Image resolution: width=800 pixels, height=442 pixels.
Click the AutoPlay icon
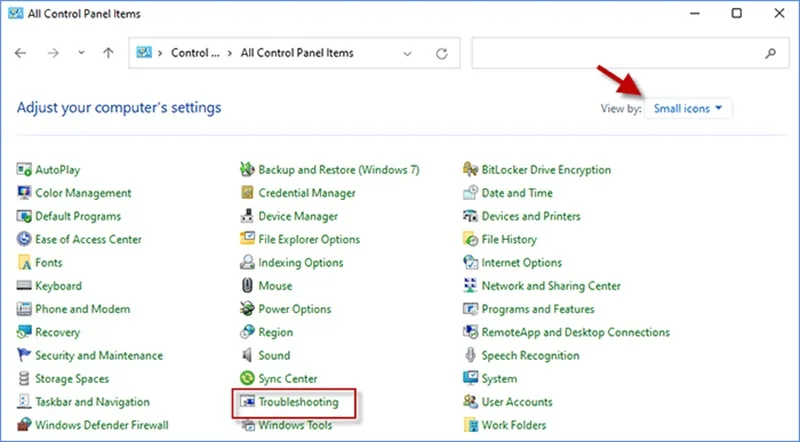coord(24,169)
